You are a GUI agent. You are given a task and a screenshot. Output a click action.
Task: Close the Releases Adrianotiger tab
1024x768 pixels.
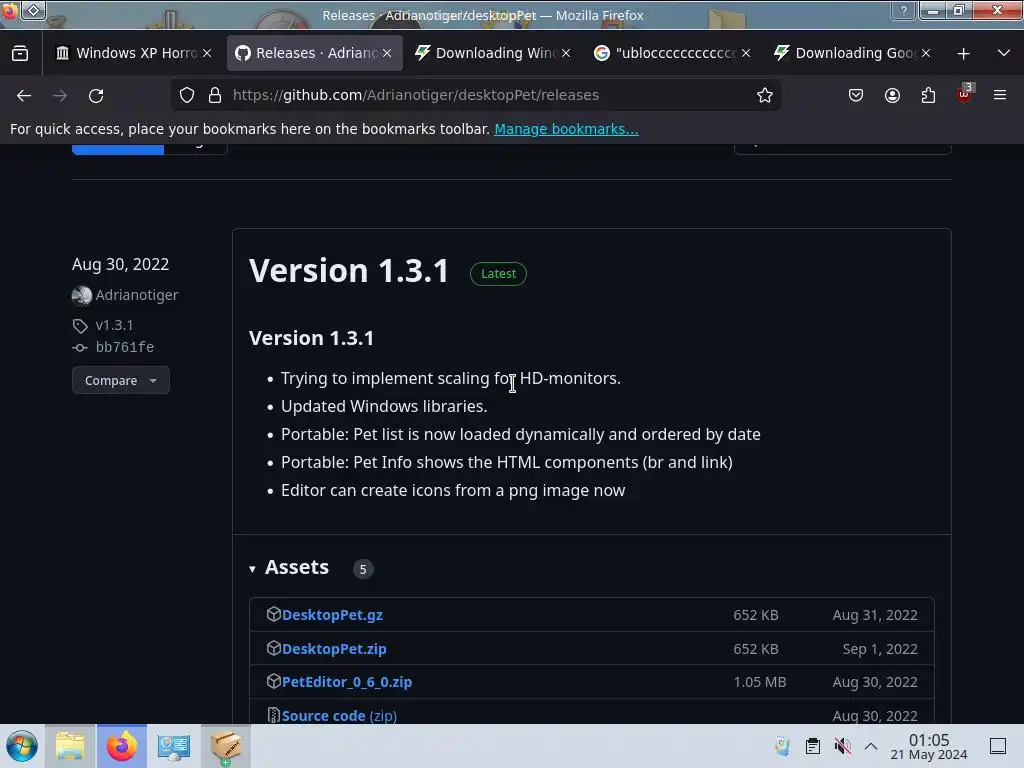click(387, 54)
